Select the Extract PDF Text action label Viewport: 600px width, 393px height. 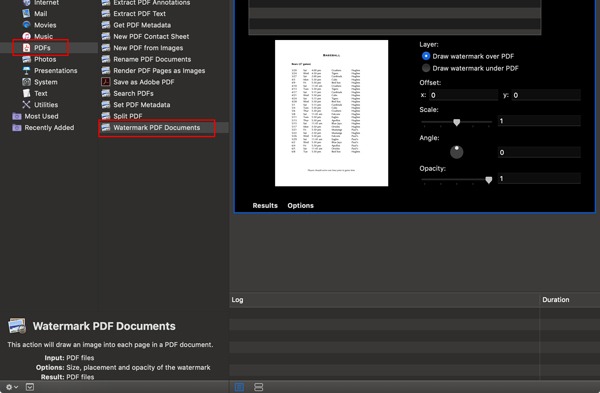pos(139,13)
